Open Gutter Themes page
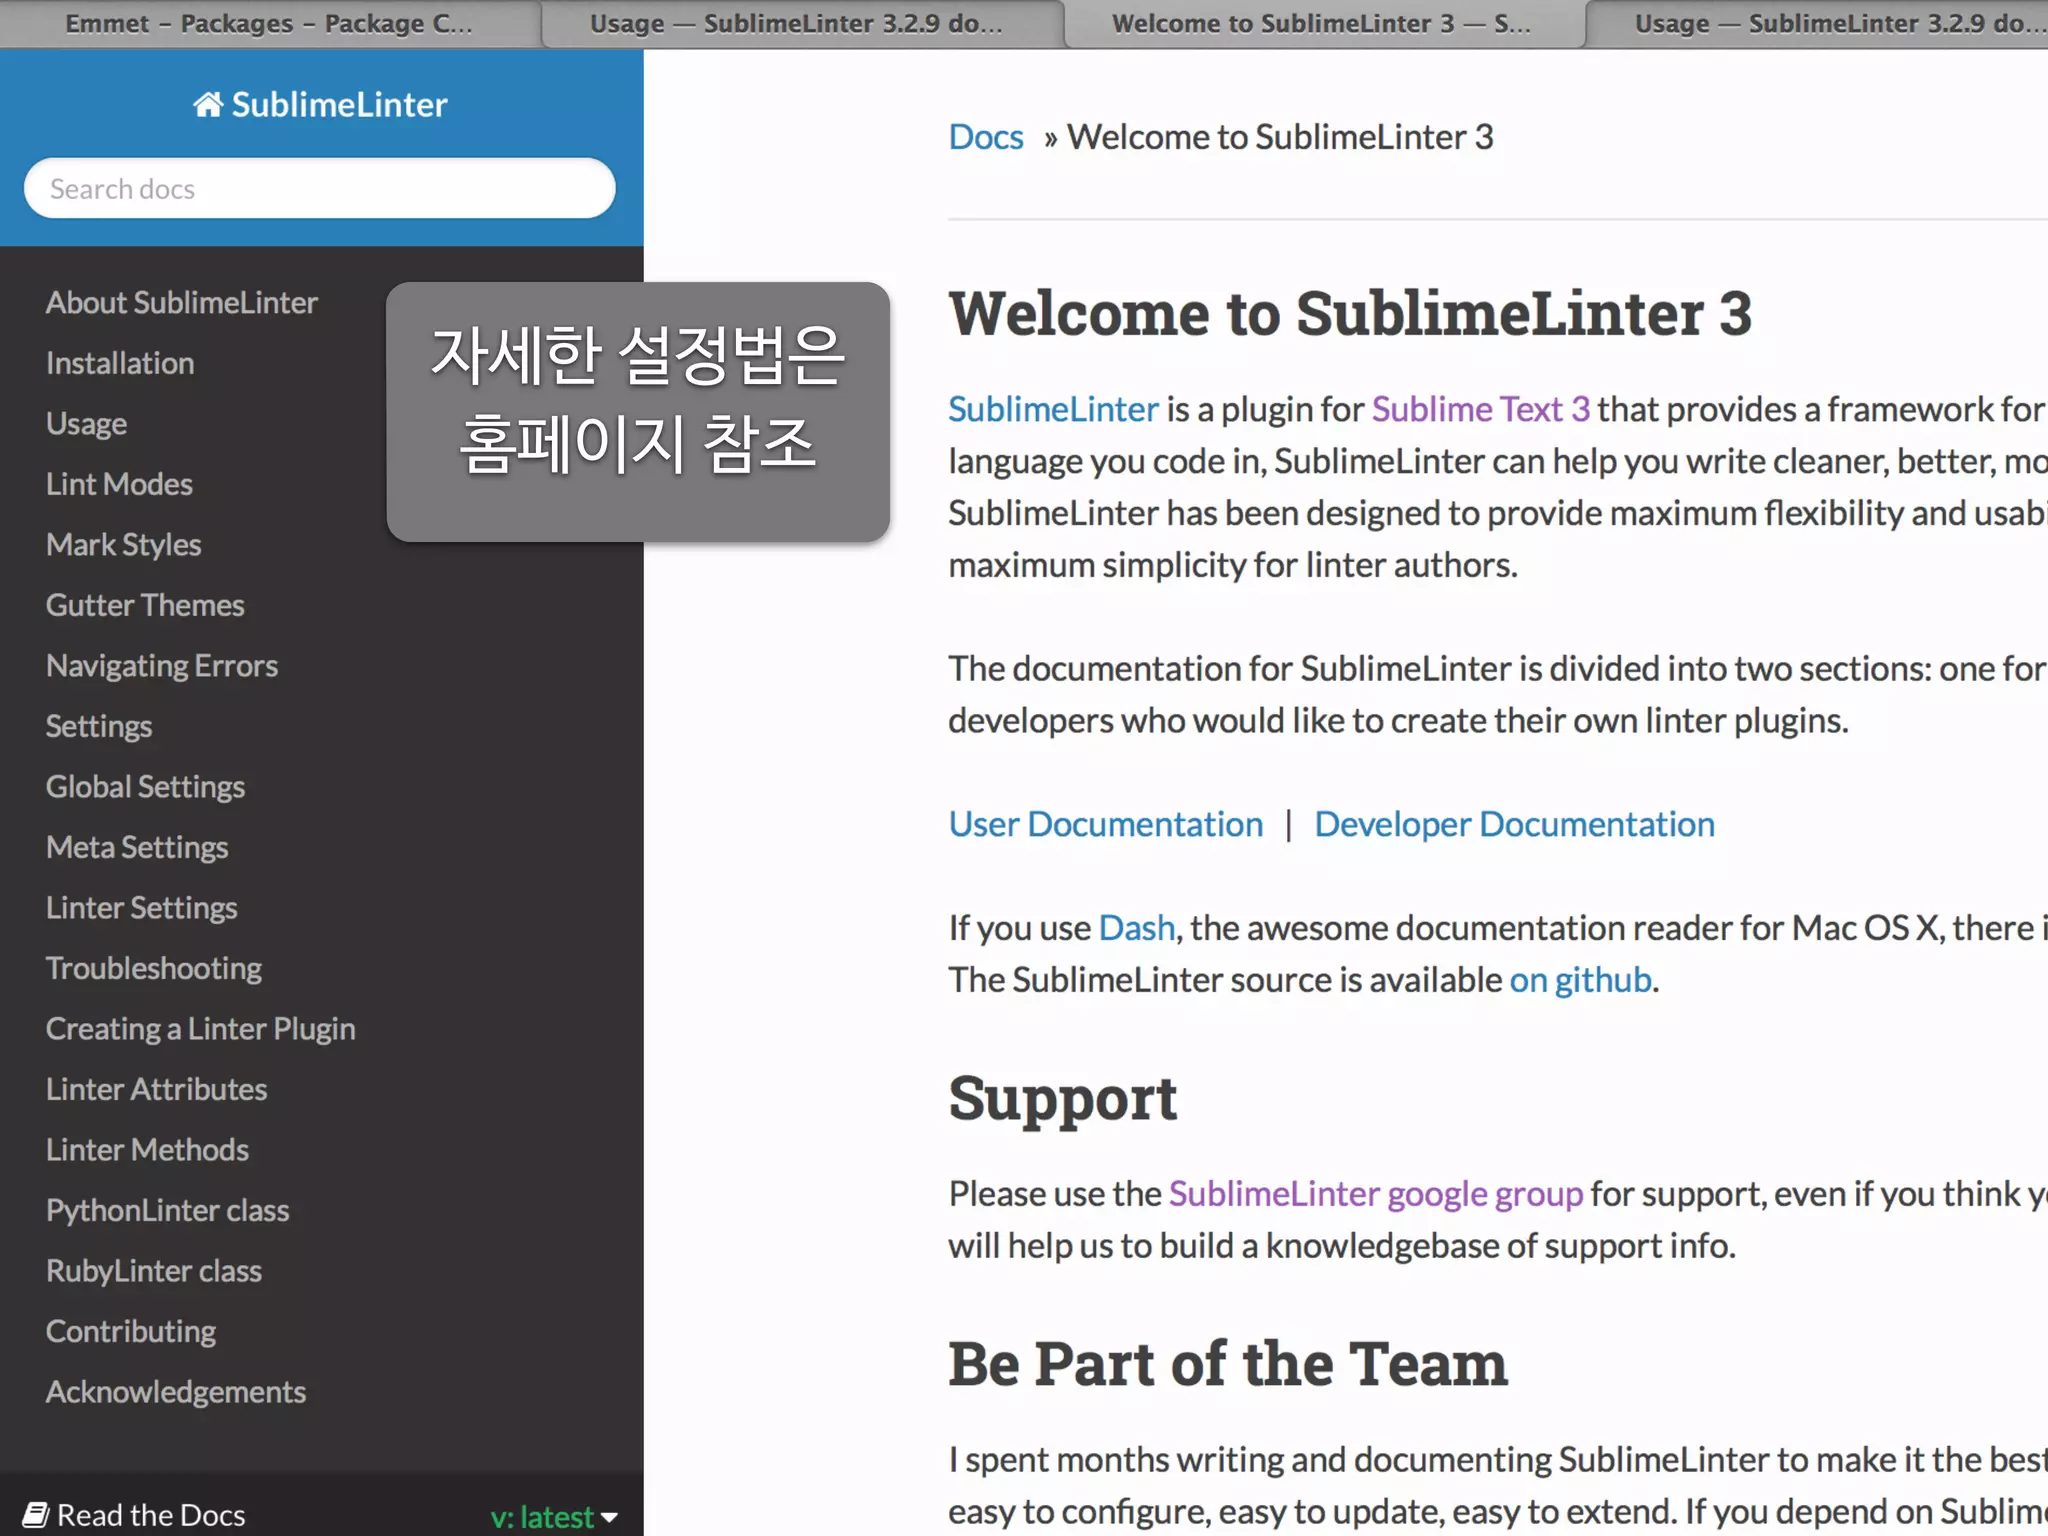The image size is (2048, 1536). click(145, 605)
